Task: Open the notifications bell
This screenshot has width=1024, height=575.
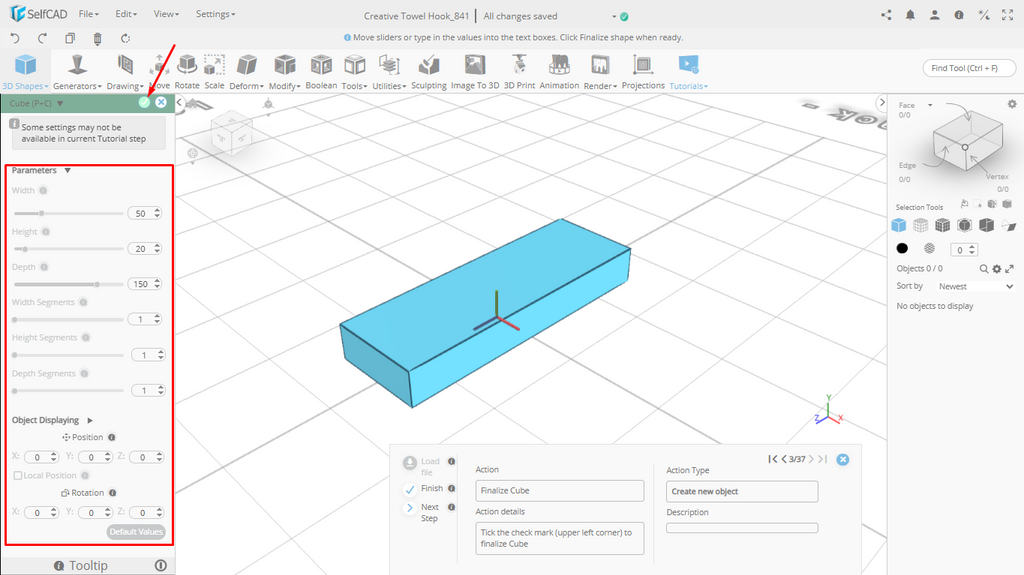Action: coord(910,15)
